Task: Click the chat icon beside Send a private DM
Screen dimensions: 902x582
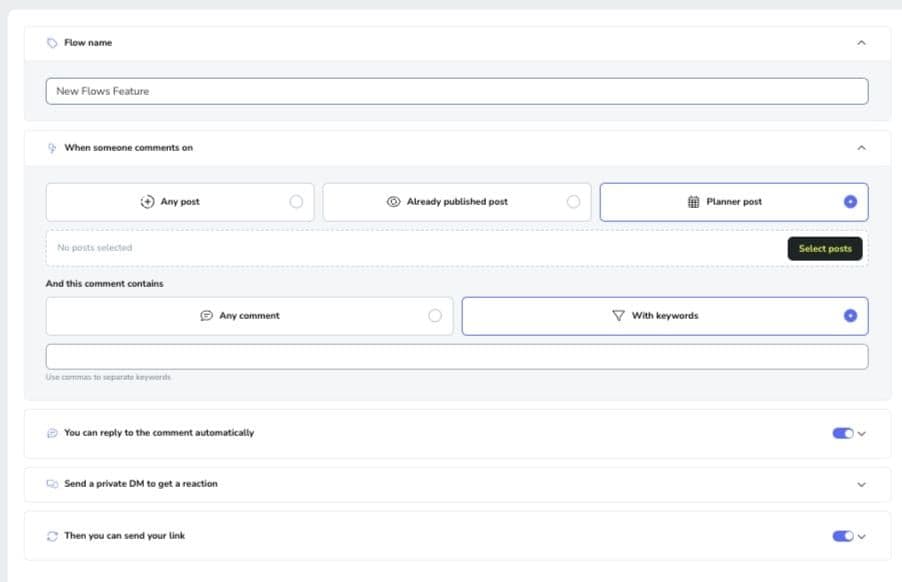Action: coord(52,484)
